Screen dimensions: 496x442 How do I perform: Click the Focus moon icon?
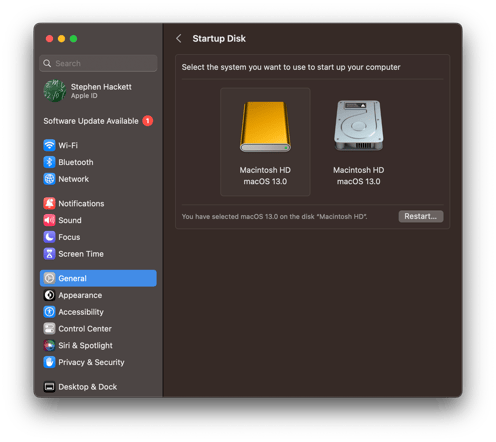[49, 237]
